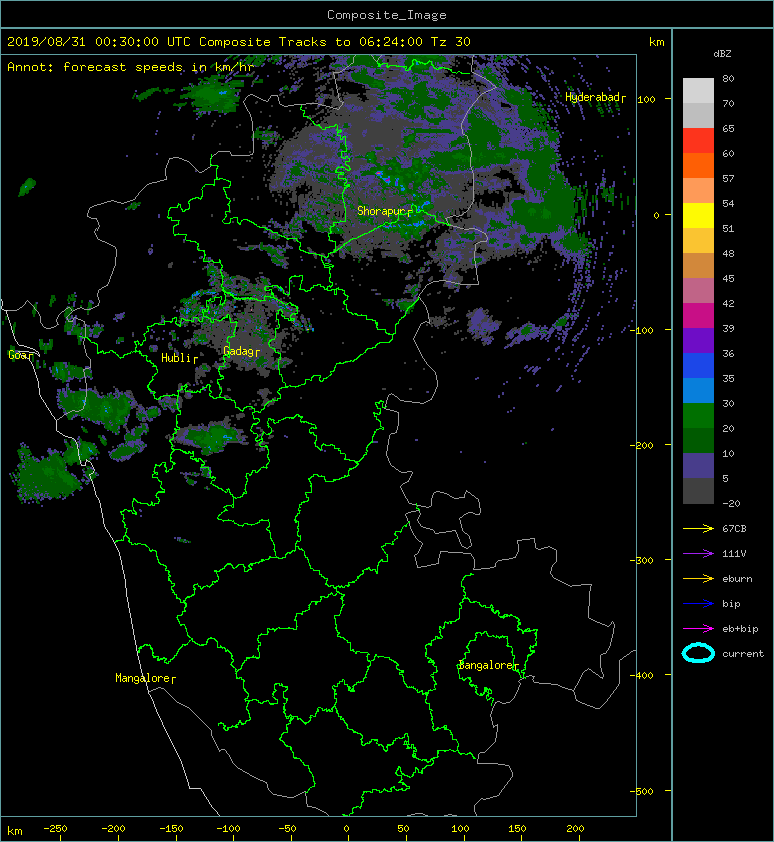This screenshot has height=842, width=774.
Task: Click the blue bip arrow legend icon
Action: tap(698, 604)
